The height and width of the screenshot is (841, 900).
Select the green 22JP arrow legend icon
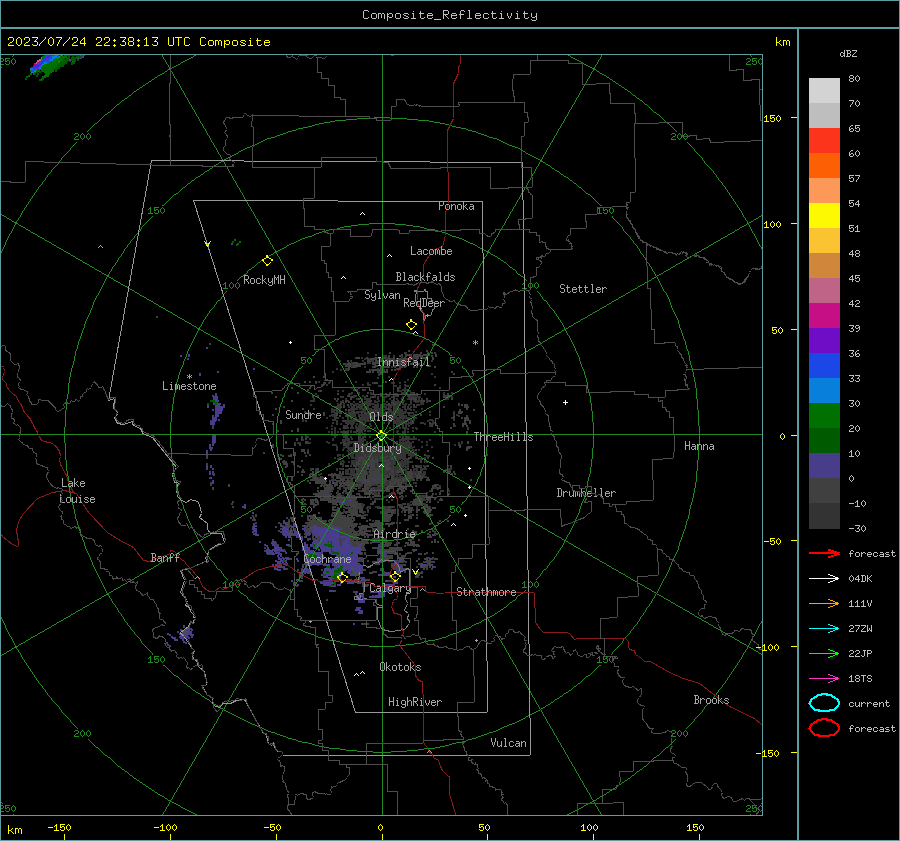tap(824, 653)
